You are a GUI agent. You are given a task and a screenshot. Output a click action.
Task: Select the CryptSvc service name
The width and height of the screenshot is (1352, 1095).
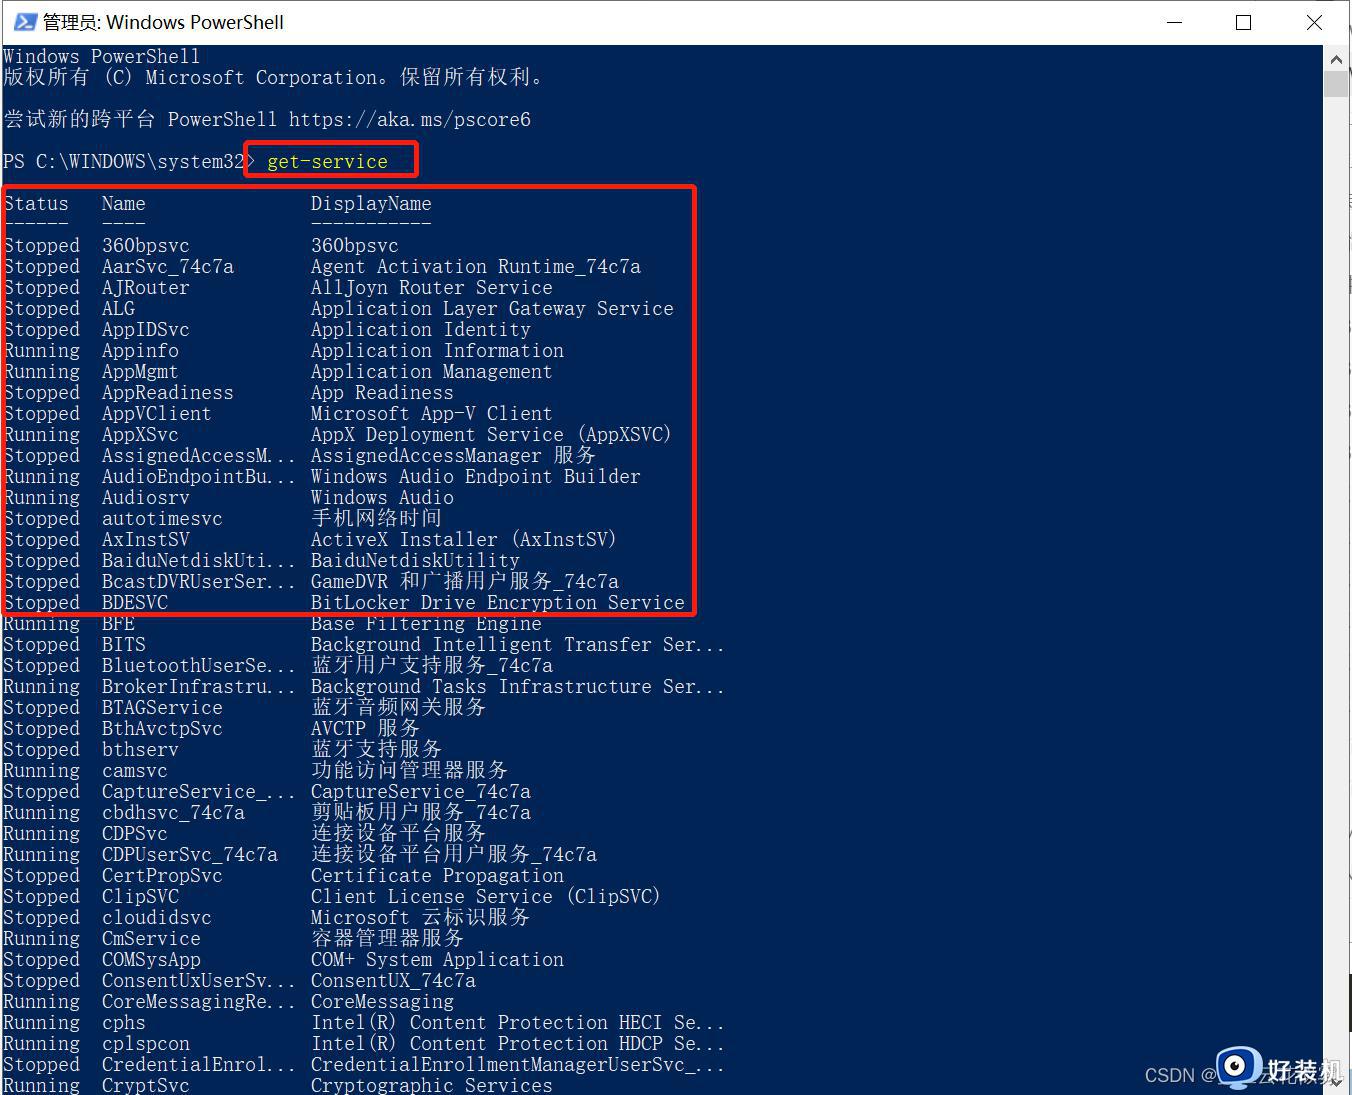tap(146, 1085)
